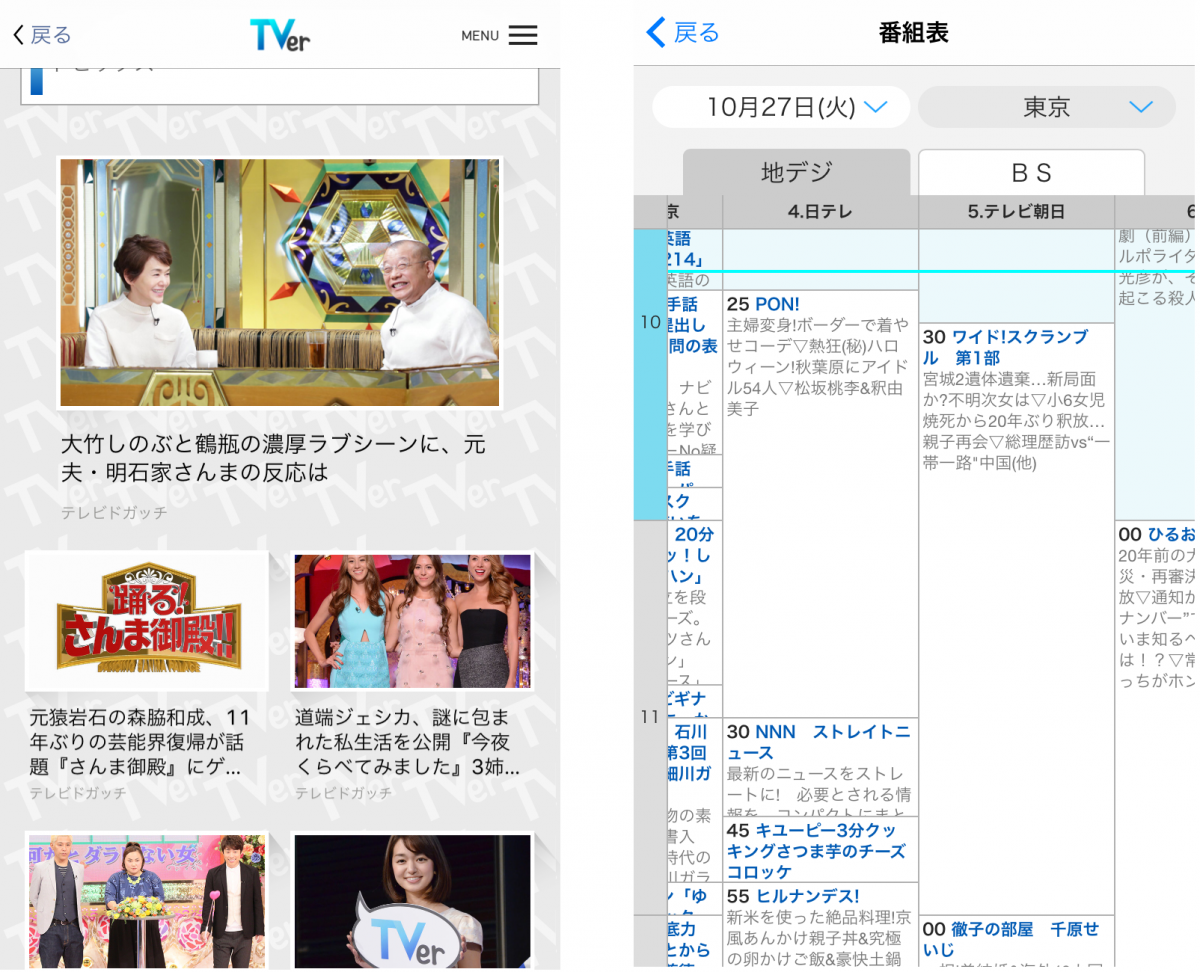The width and height of the screenshot is (1200, 972).
Task: Open the 10月27日(火) date dropdown
Action: pyautogui.click(x=781, y=107)
